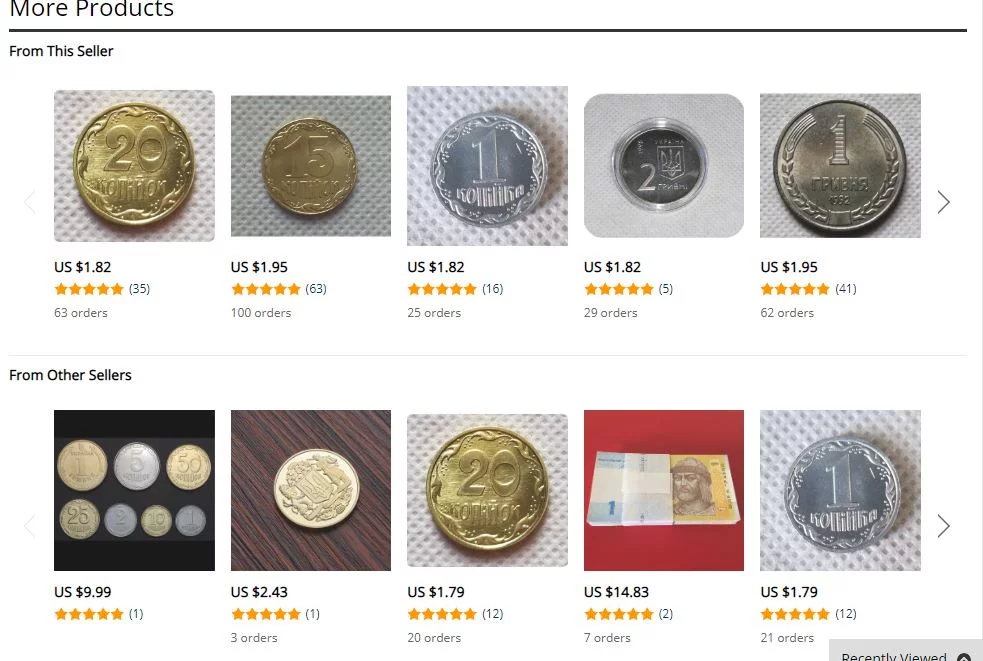Image resolution: width=983 pixels, height=661 pixels.
Task: Open the coin on dark wood thumbnail
Action: tap(311, 490)
